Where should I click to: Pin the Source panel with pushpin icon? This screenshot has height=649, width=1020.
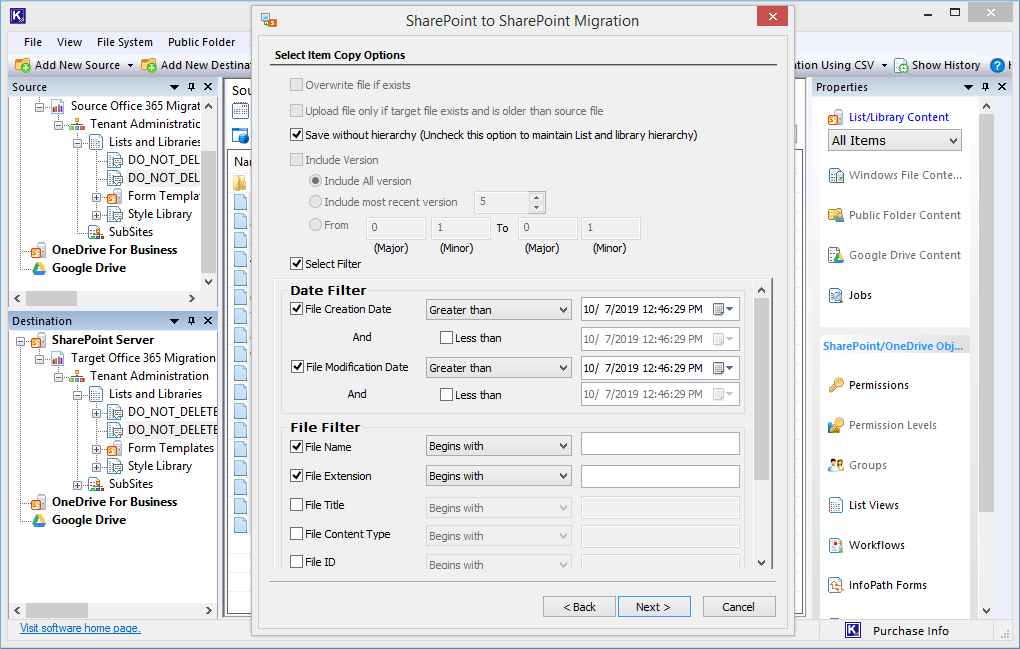(191, 86)
